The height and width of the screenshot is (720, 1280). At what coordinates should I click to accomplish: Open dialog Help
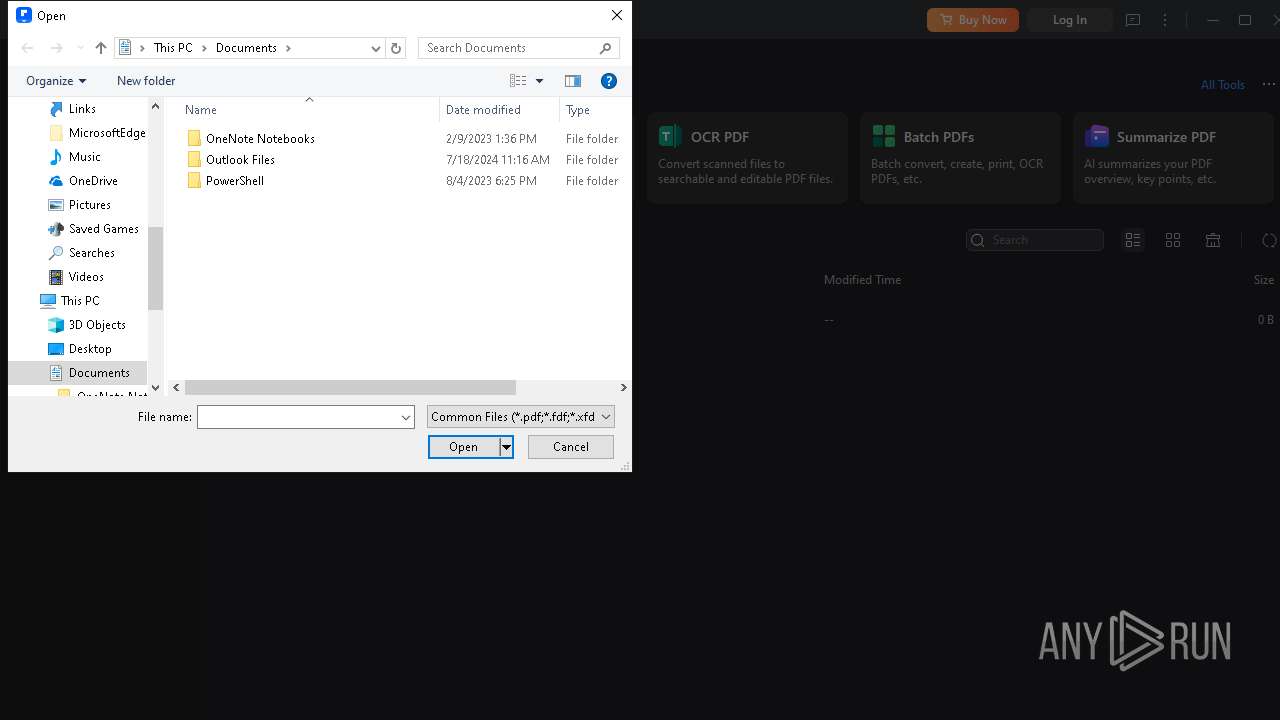609,81
